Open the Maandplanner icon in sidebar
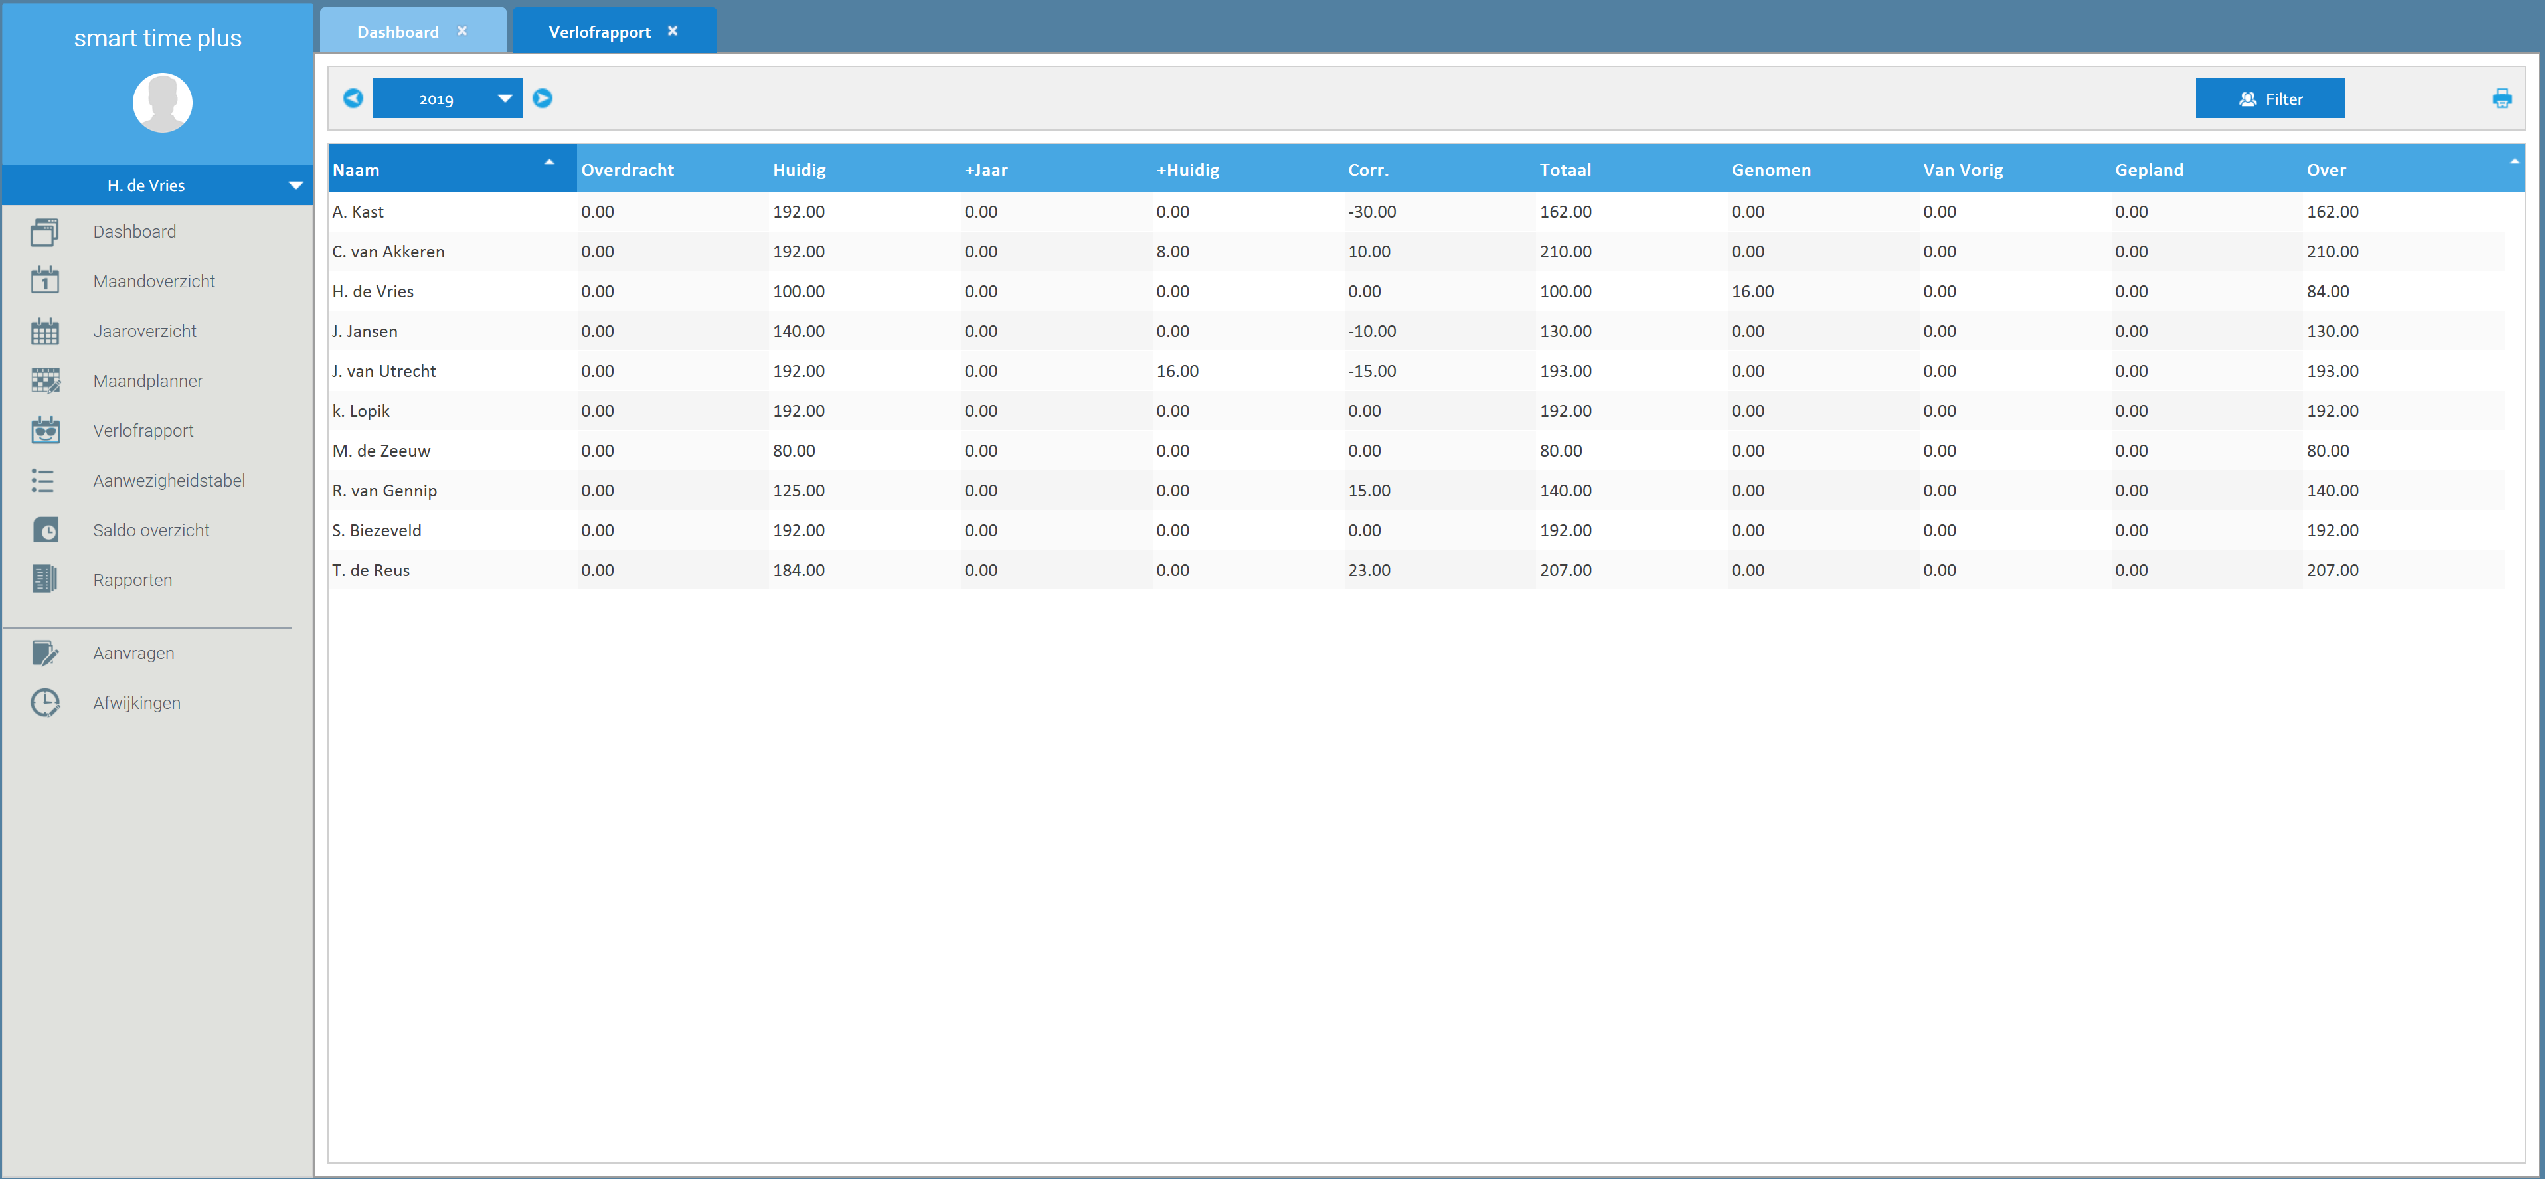This screenshot has height=1179, width=2545. [45, 381]
